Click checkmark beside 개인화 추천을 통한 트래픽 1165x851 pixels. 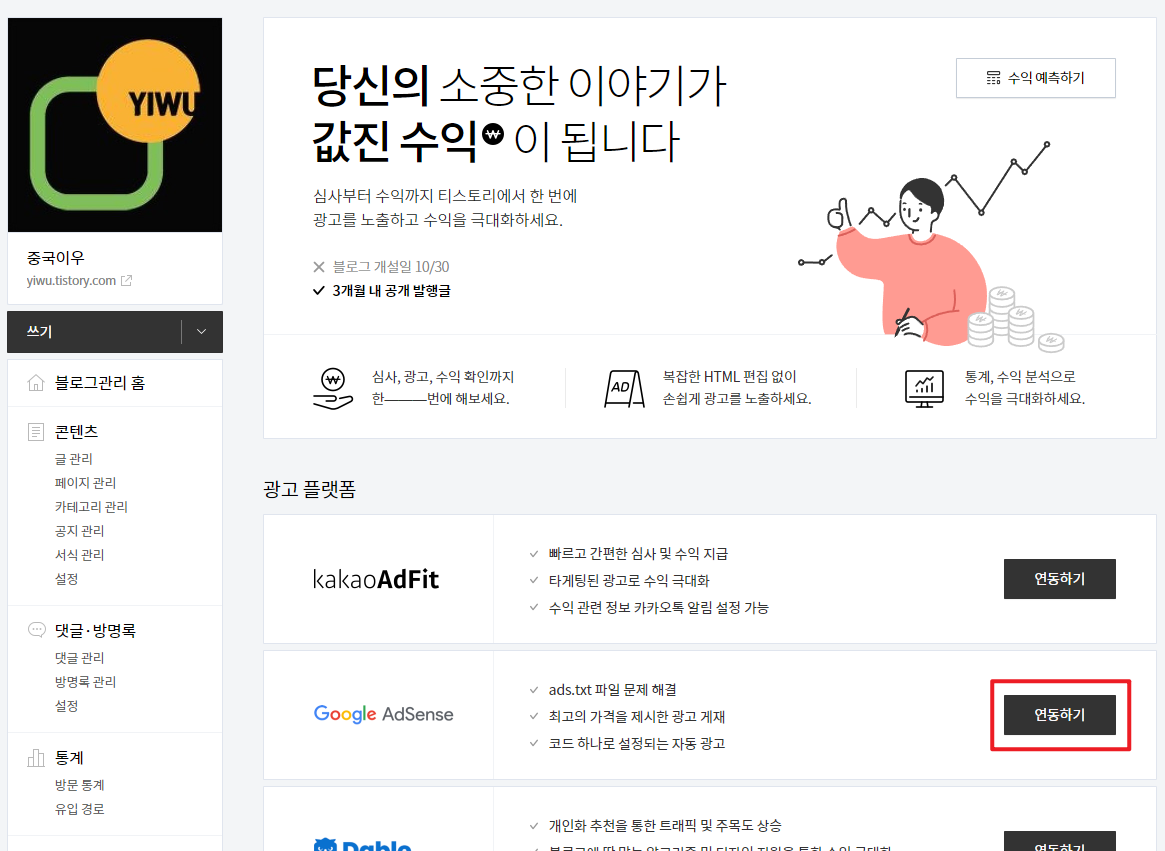pyautogui.click(x=533, y=826)
